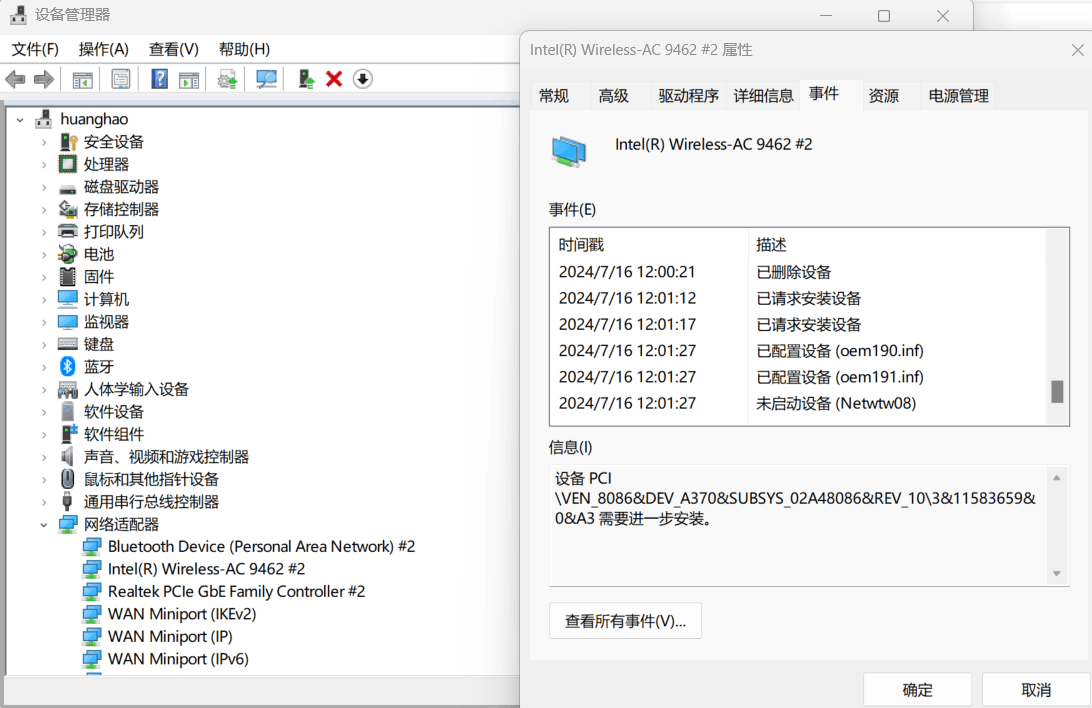Switch to the 电源管理 tab
The image size is (1092, 708).
pyautogui.click(x=959, y=96)
